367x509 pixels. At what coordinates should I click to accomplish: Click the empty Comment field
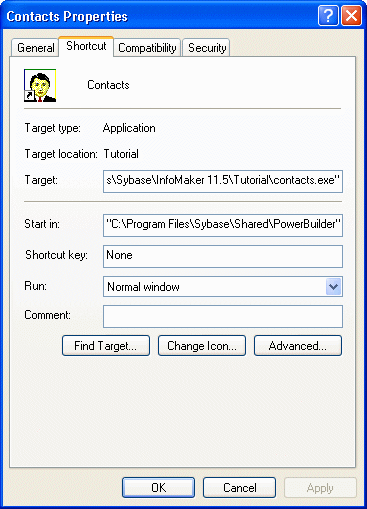click(x=223, y=316)
